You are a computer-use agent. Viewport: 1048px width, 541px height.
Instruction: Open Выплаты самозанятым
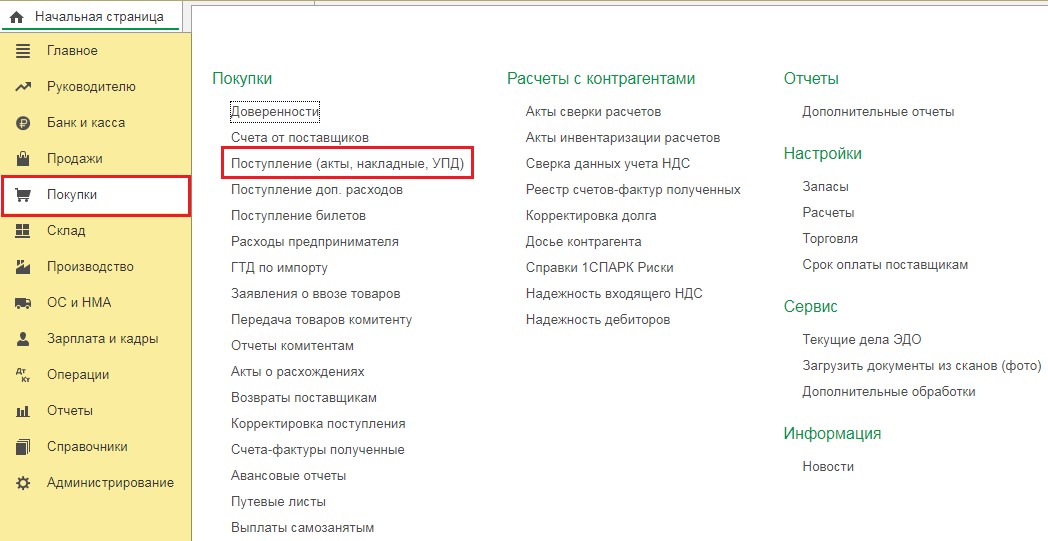point(303,528)
